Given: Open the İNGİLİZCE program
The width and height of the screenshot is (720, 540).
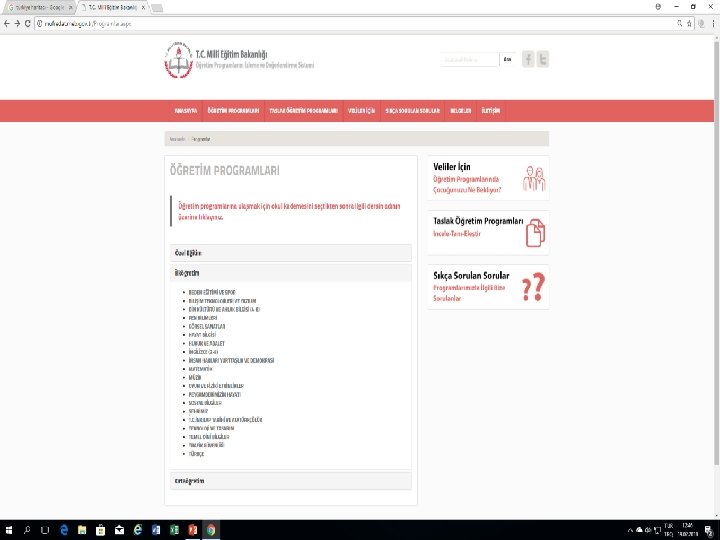Looking at the screenshot, I should tap(203, 352).
